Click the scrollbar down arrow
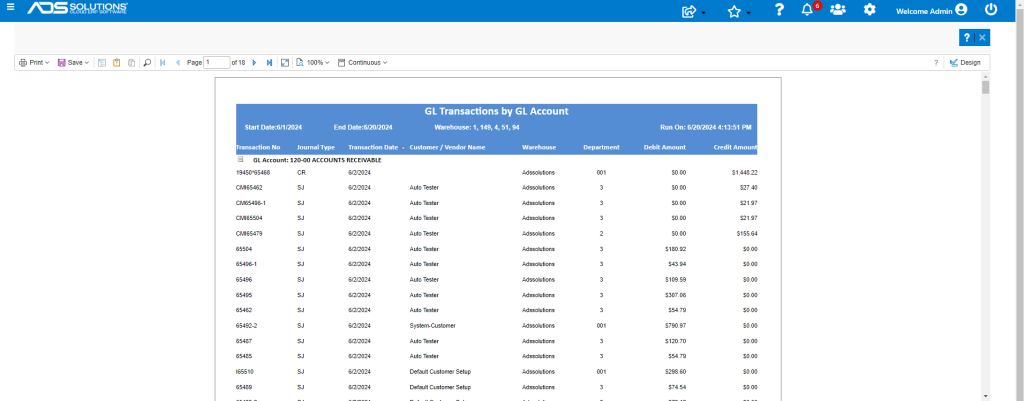The width and height of the screenshot is (1024, 401). pos(985,396)
